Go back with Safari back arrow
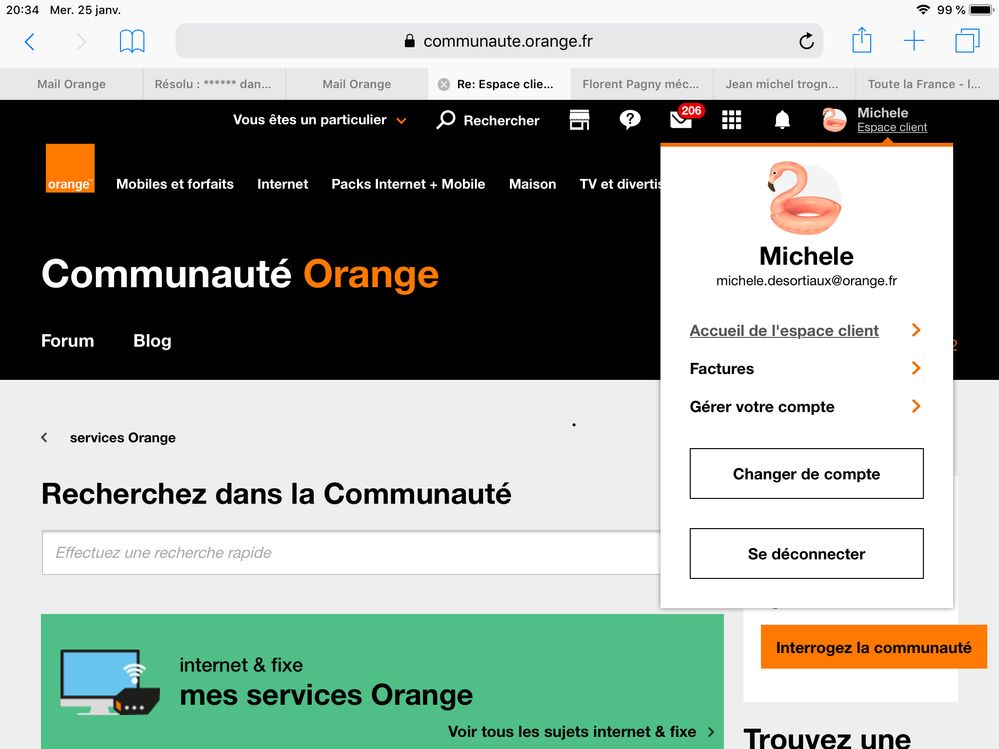The width and height of the screenshot is (999, 749). pos(29,41)
